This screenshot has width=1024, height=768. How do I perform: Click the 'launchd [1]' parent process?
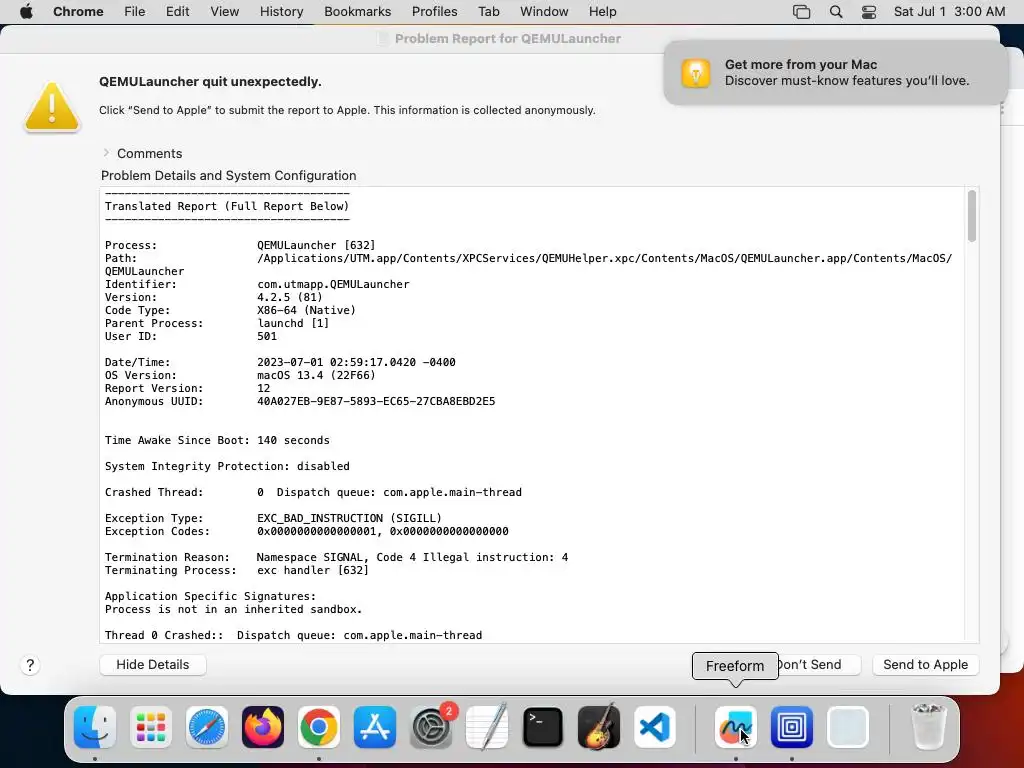click(x=293, y=324)
